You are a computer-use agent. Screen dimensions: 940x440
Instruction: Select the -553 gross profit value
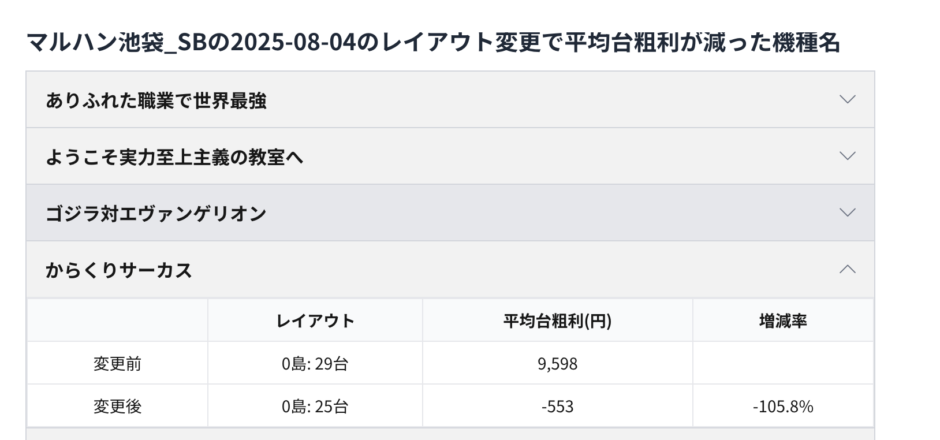pos(557,407)
